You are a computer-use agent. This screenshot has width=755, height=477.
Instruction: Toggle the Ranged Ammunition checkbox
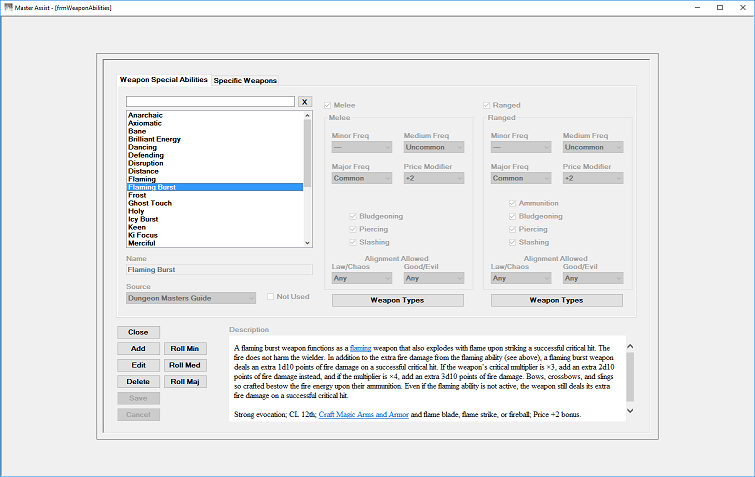(x=512, y=204)
